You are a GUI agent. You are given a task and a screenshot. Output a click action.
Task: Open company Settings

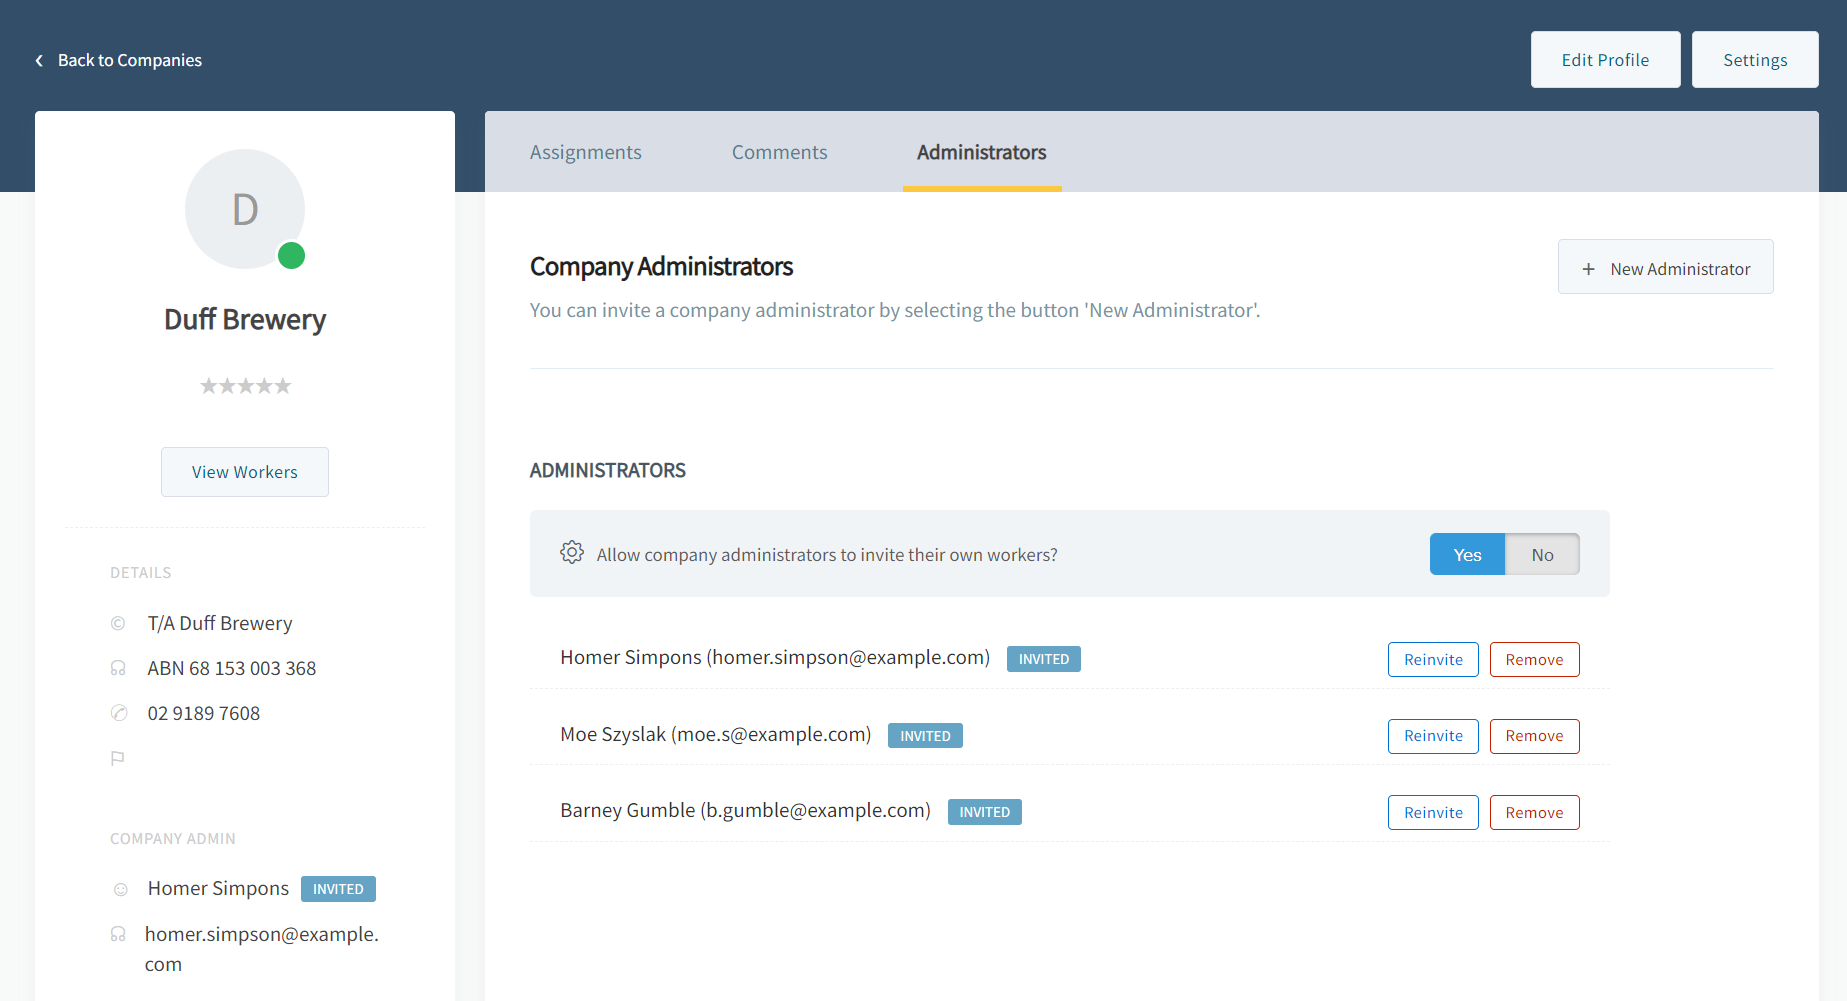point(1754,60)
